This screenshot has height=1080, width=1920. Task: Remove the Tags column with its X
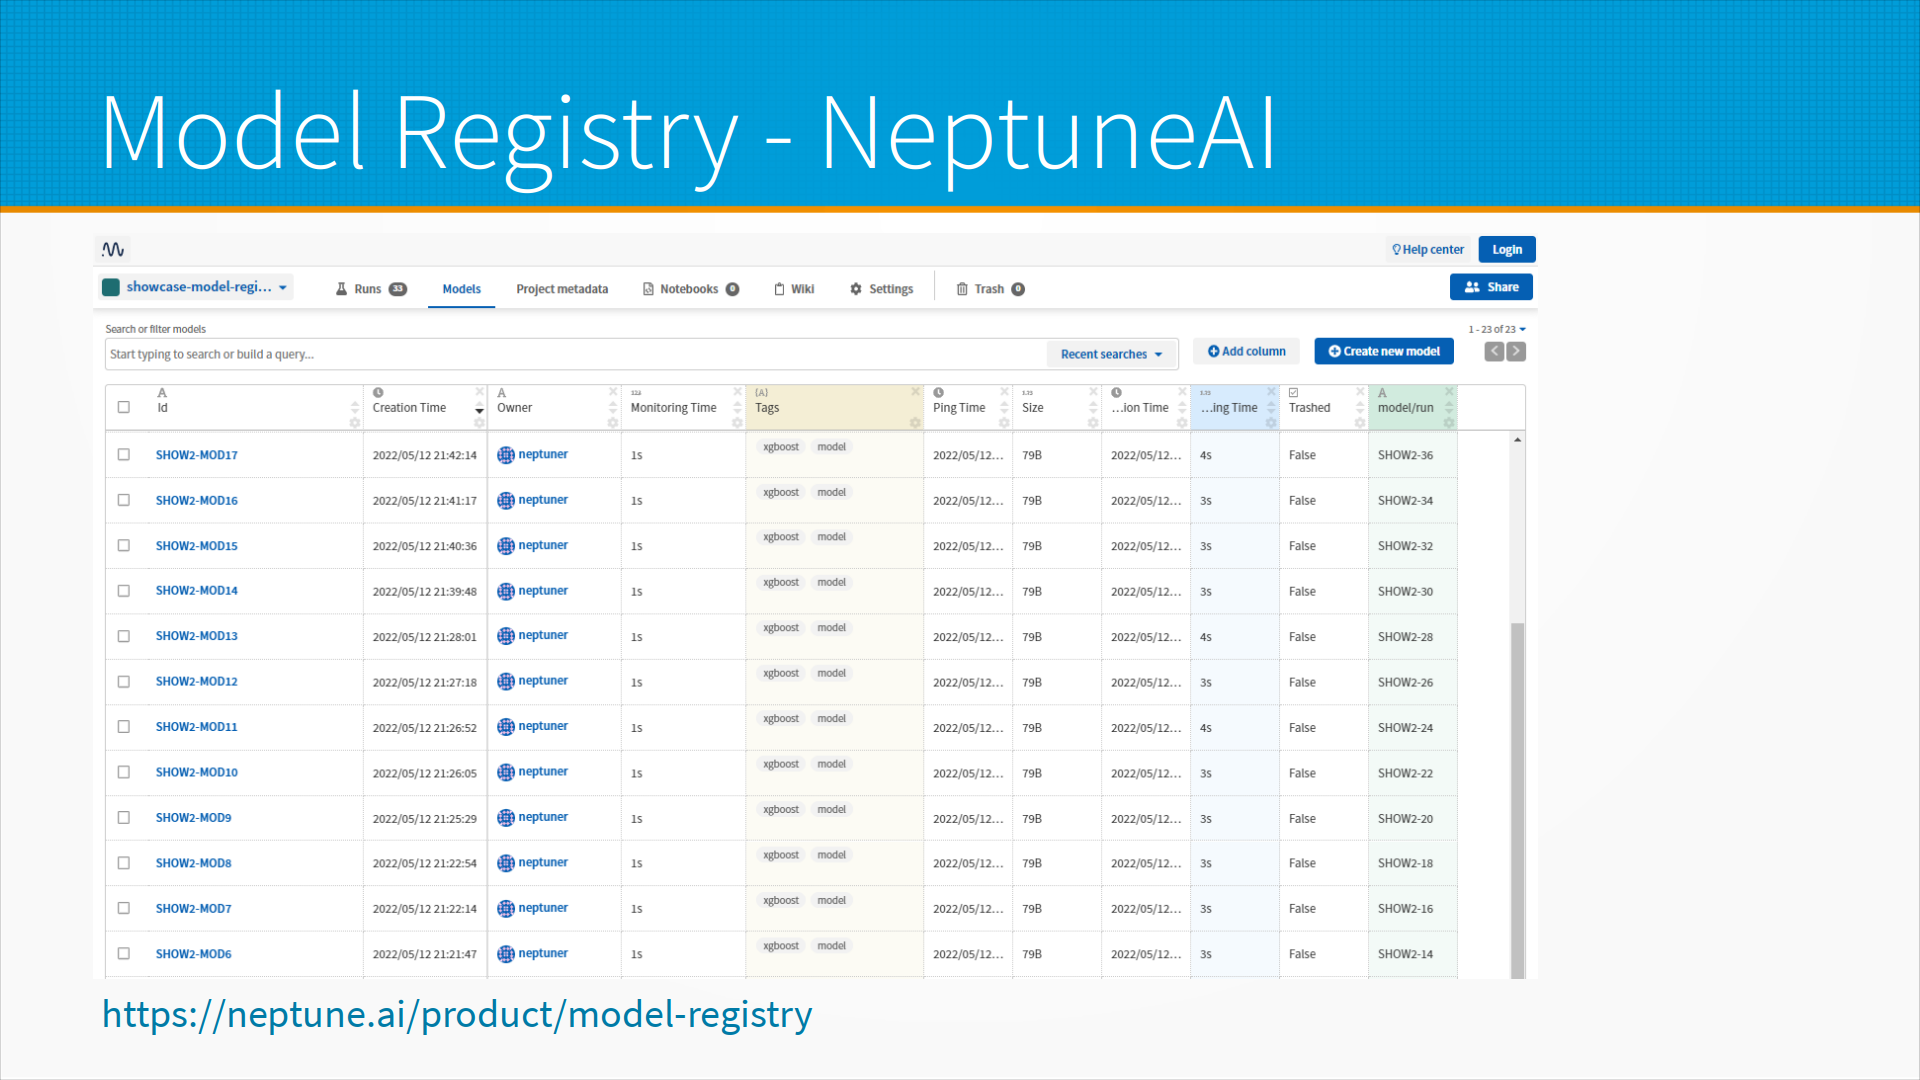click(915, 392)
